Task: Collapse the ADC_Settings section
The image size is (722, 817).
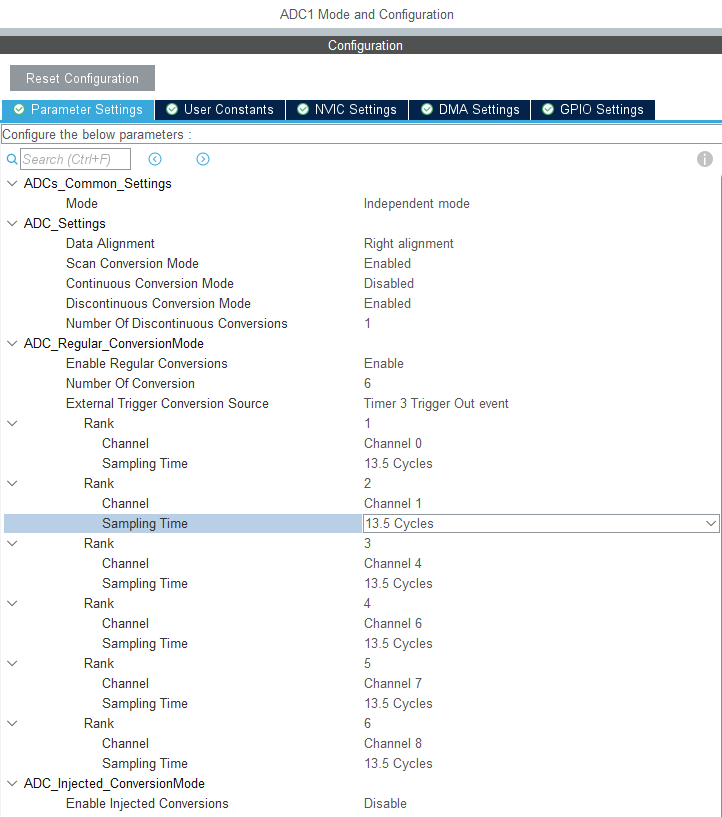Action: 12,223
